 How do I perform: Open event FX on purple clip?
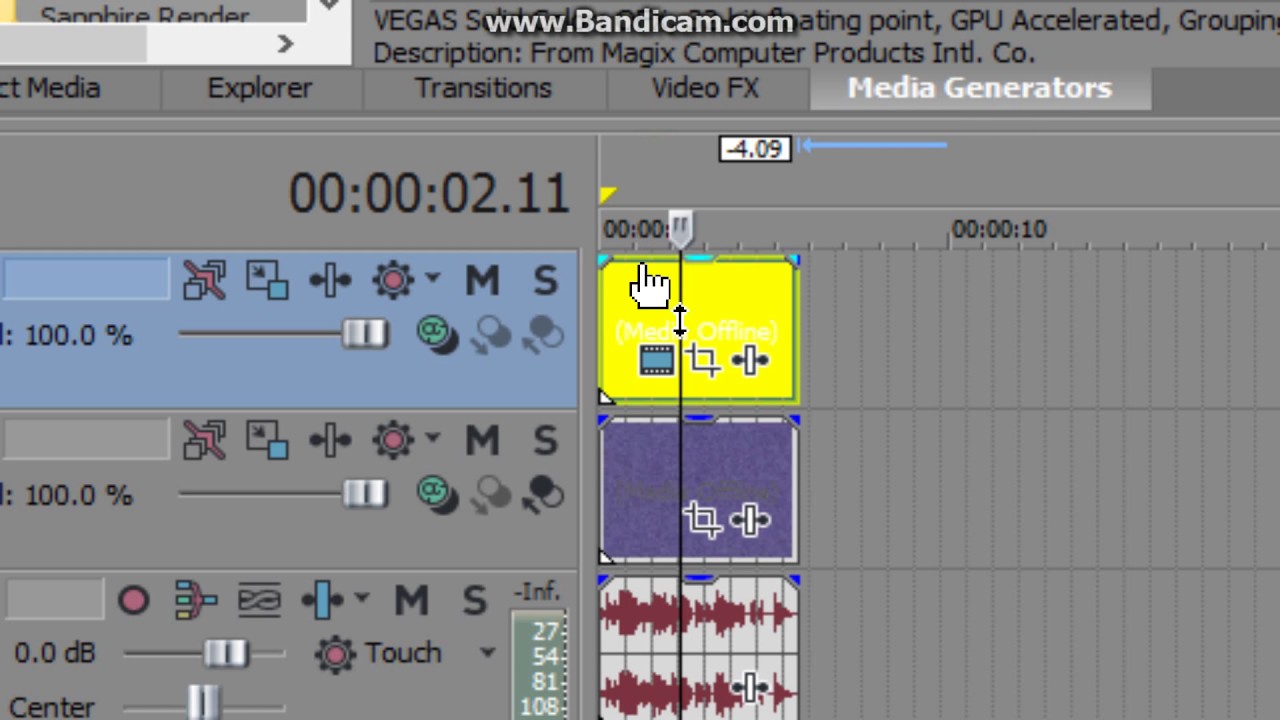coord(750,520)
